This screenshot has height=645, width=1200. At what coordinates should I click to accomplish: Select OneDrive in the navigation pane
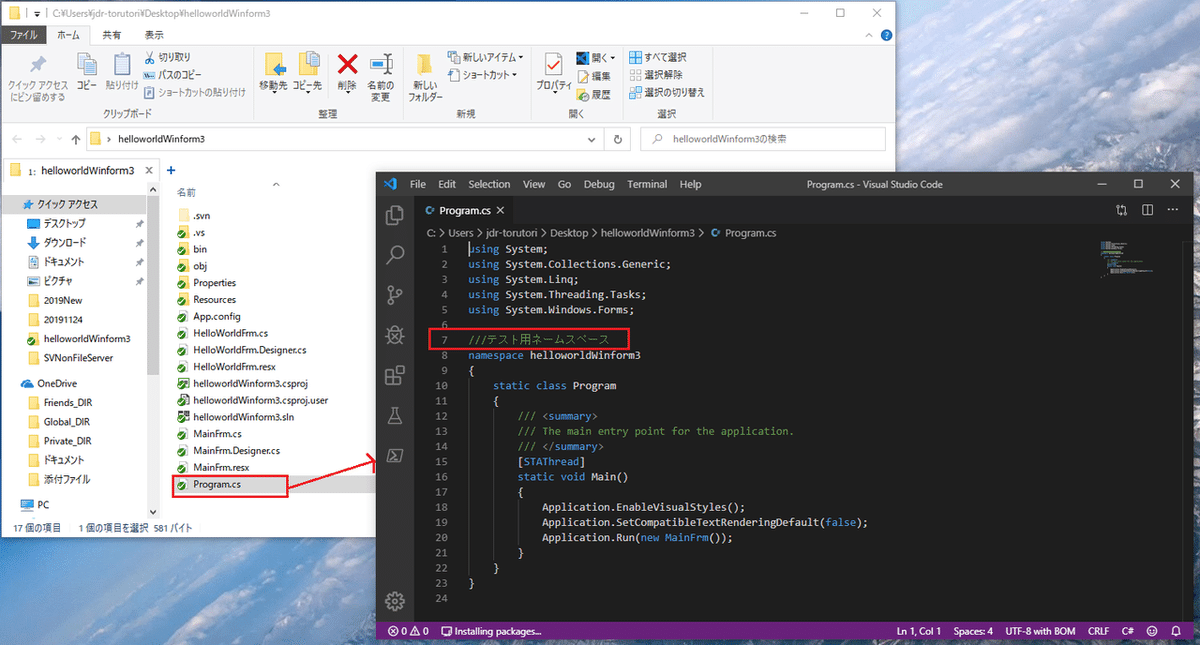coord(59,383)
